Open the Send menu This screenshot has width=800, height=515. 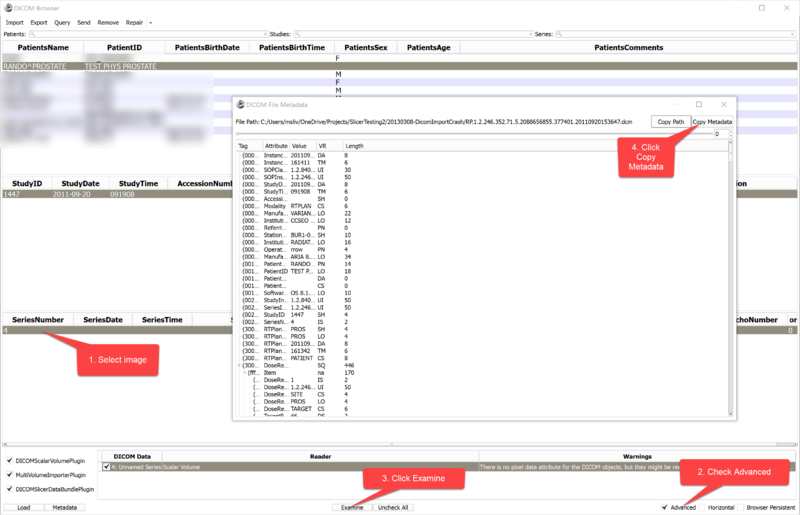(x=84, y=22)
